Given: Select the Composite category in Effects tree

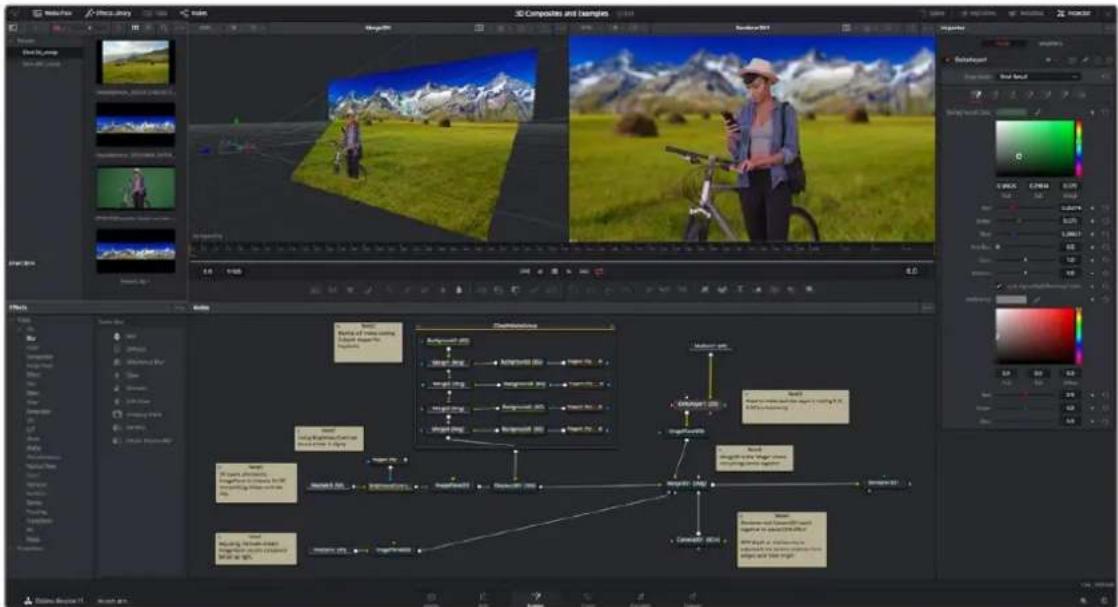Looking at the screenshot, I should point(39,356).
